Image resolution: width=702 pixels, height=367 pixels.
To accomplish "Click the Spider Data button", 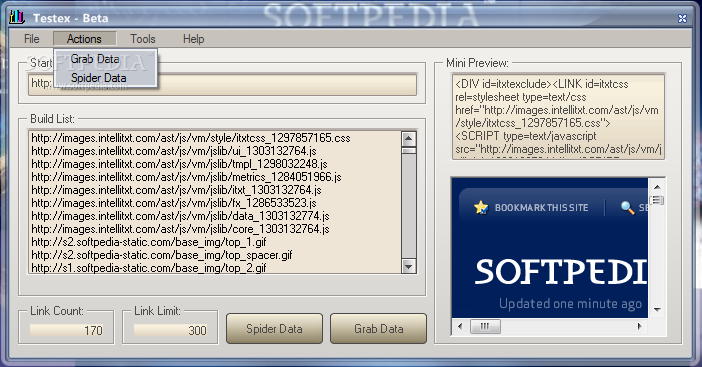I will tap(274, 329).
